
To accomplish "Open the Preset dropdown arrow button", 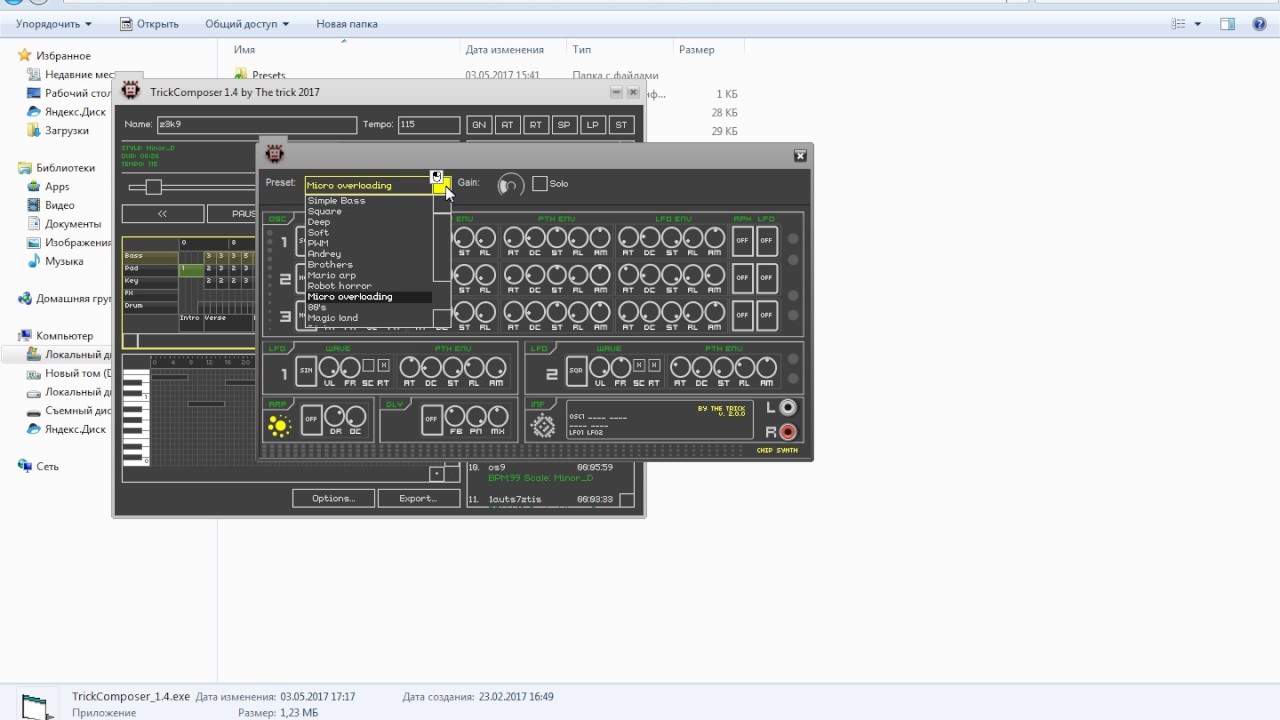I will click(x=441, y=185).
